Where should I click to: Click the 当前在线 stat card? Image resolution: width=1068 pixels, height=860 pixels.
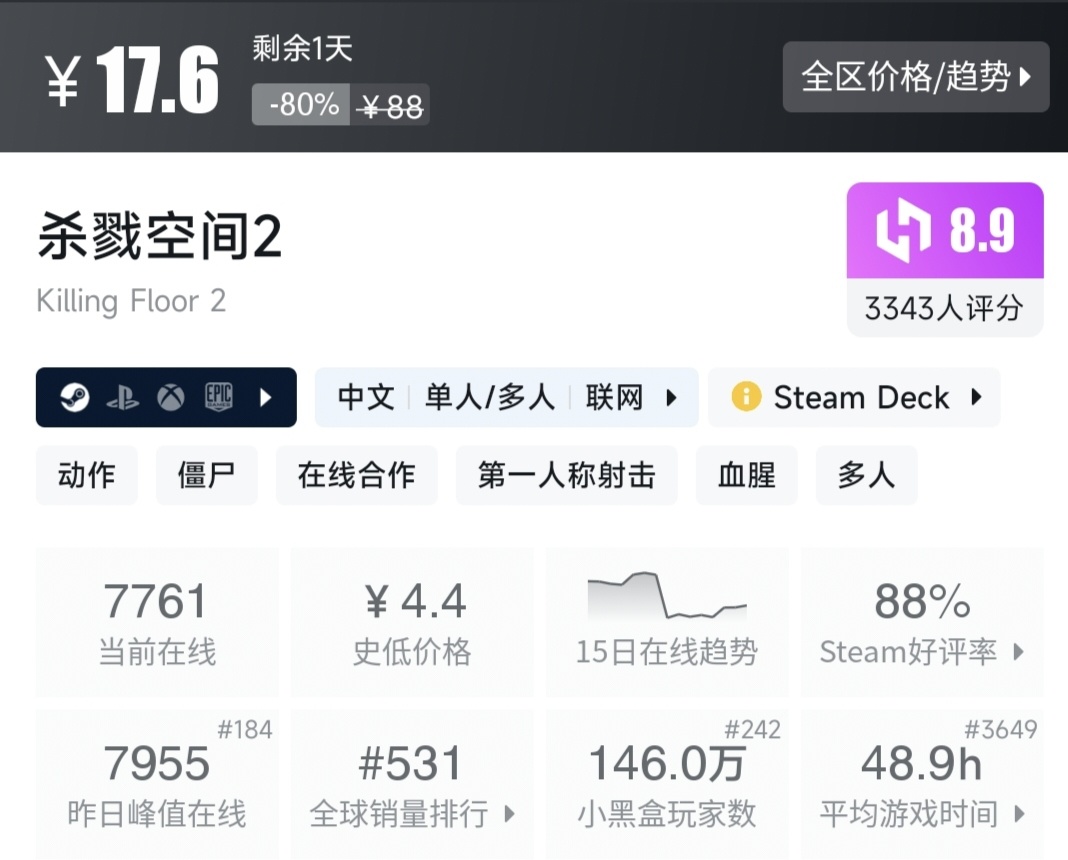pos(156,620)
